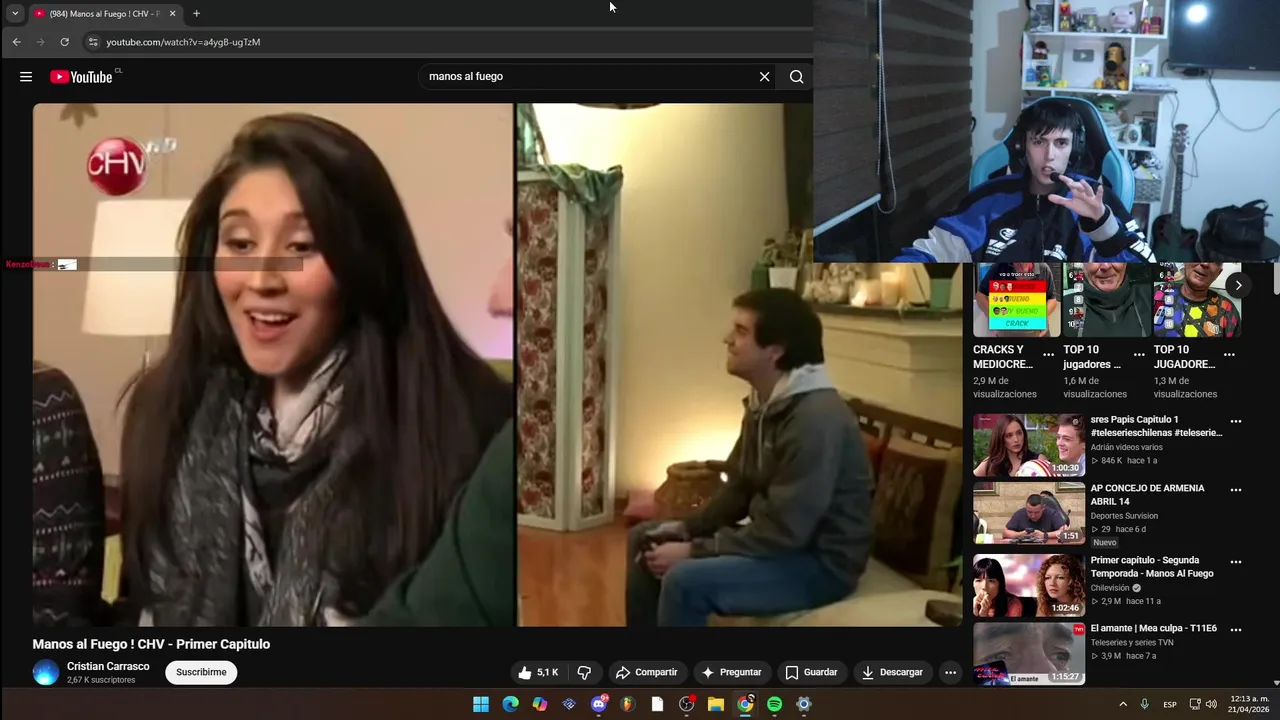The height and width of the screenshot is (720, 1280).
Task: Open options for 'Primer capítulo - Segunda Temporada' video
Action: [x=1236, y=562]
